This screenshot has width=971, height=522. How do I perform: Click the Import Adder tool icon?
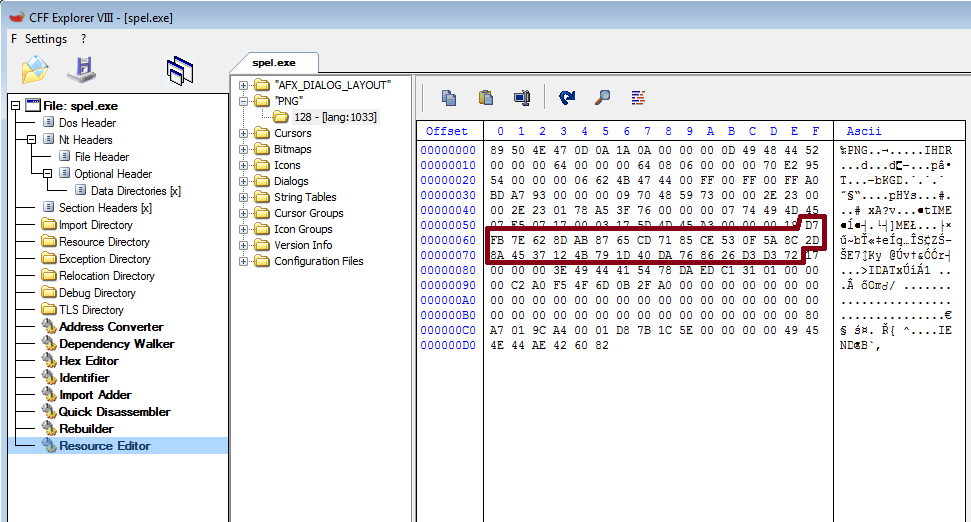49,394
